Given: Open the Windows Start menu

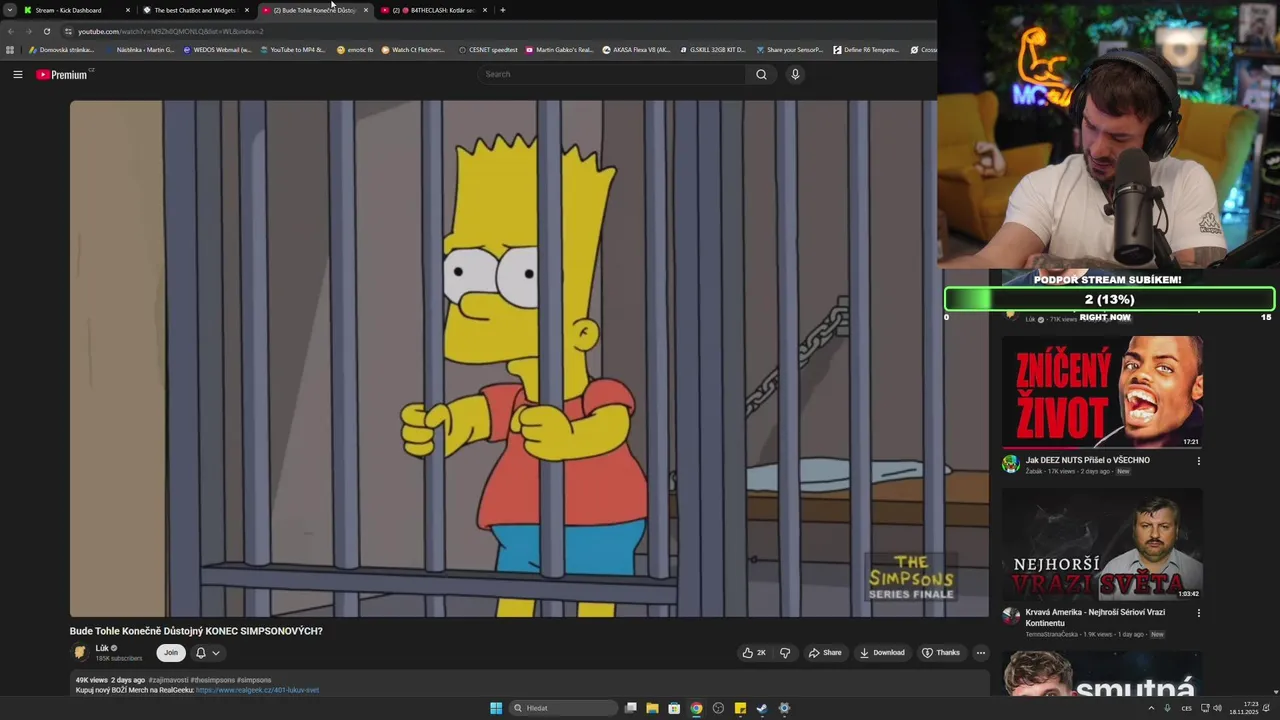Looking at the screenshot, I should click(x=496, y=708).
